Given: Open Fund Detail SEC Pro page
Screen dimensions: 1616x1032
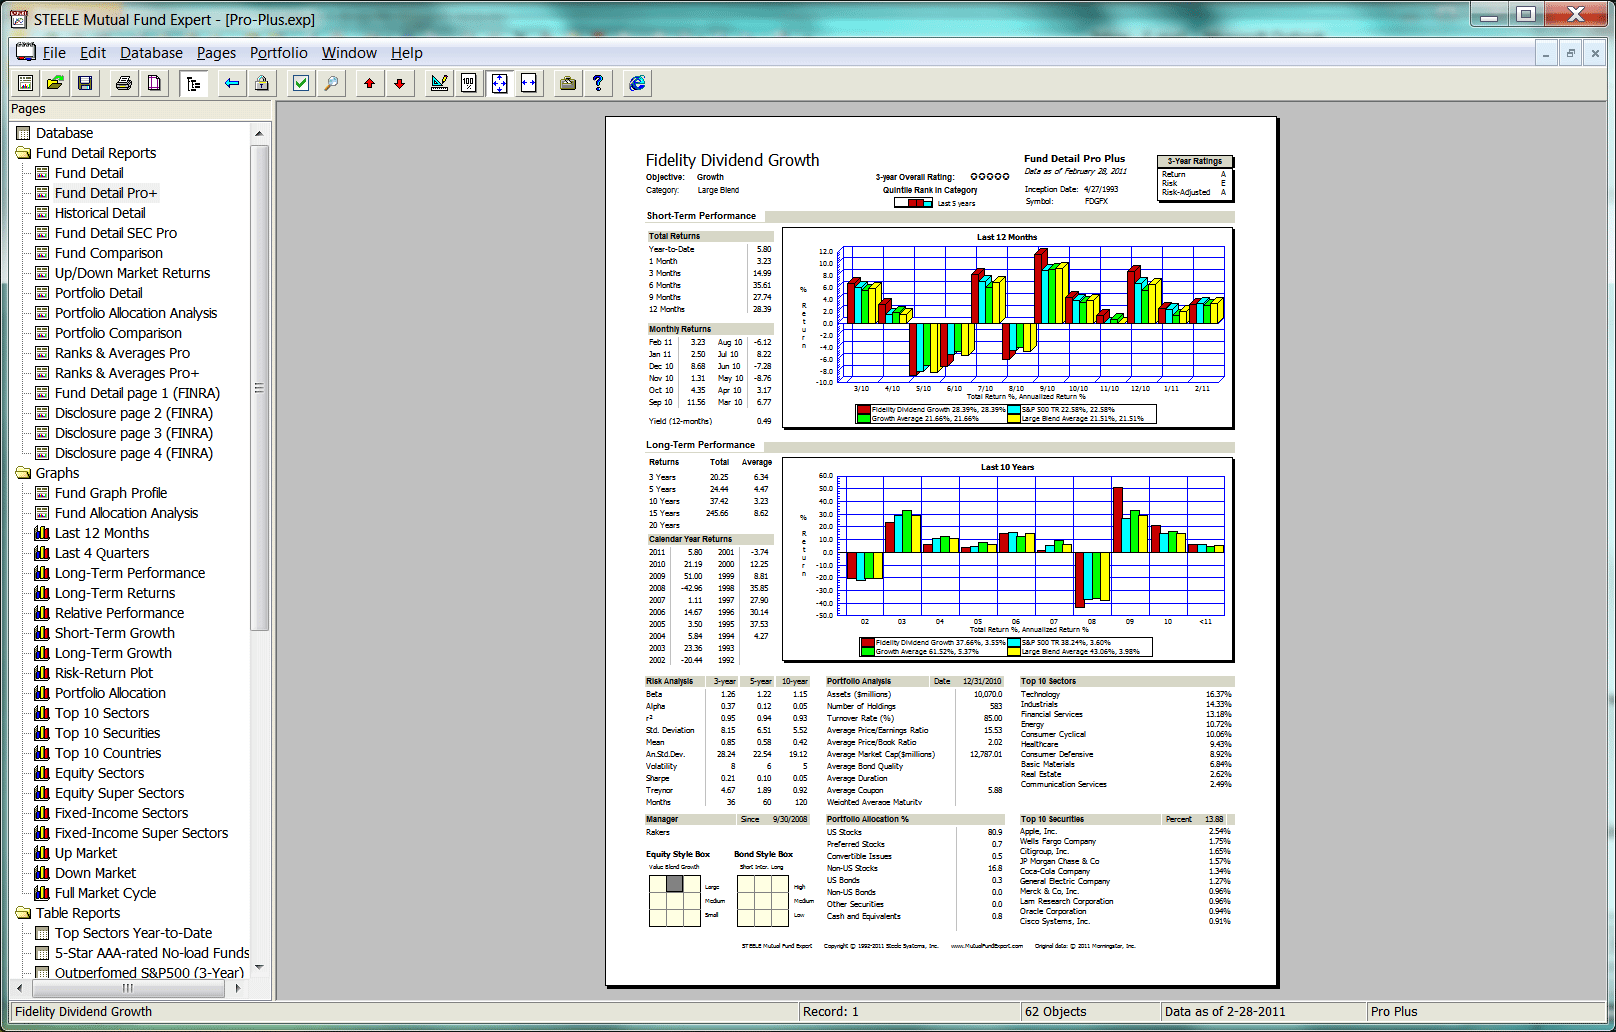Looking at the screenshot, I should click(116, 233).
